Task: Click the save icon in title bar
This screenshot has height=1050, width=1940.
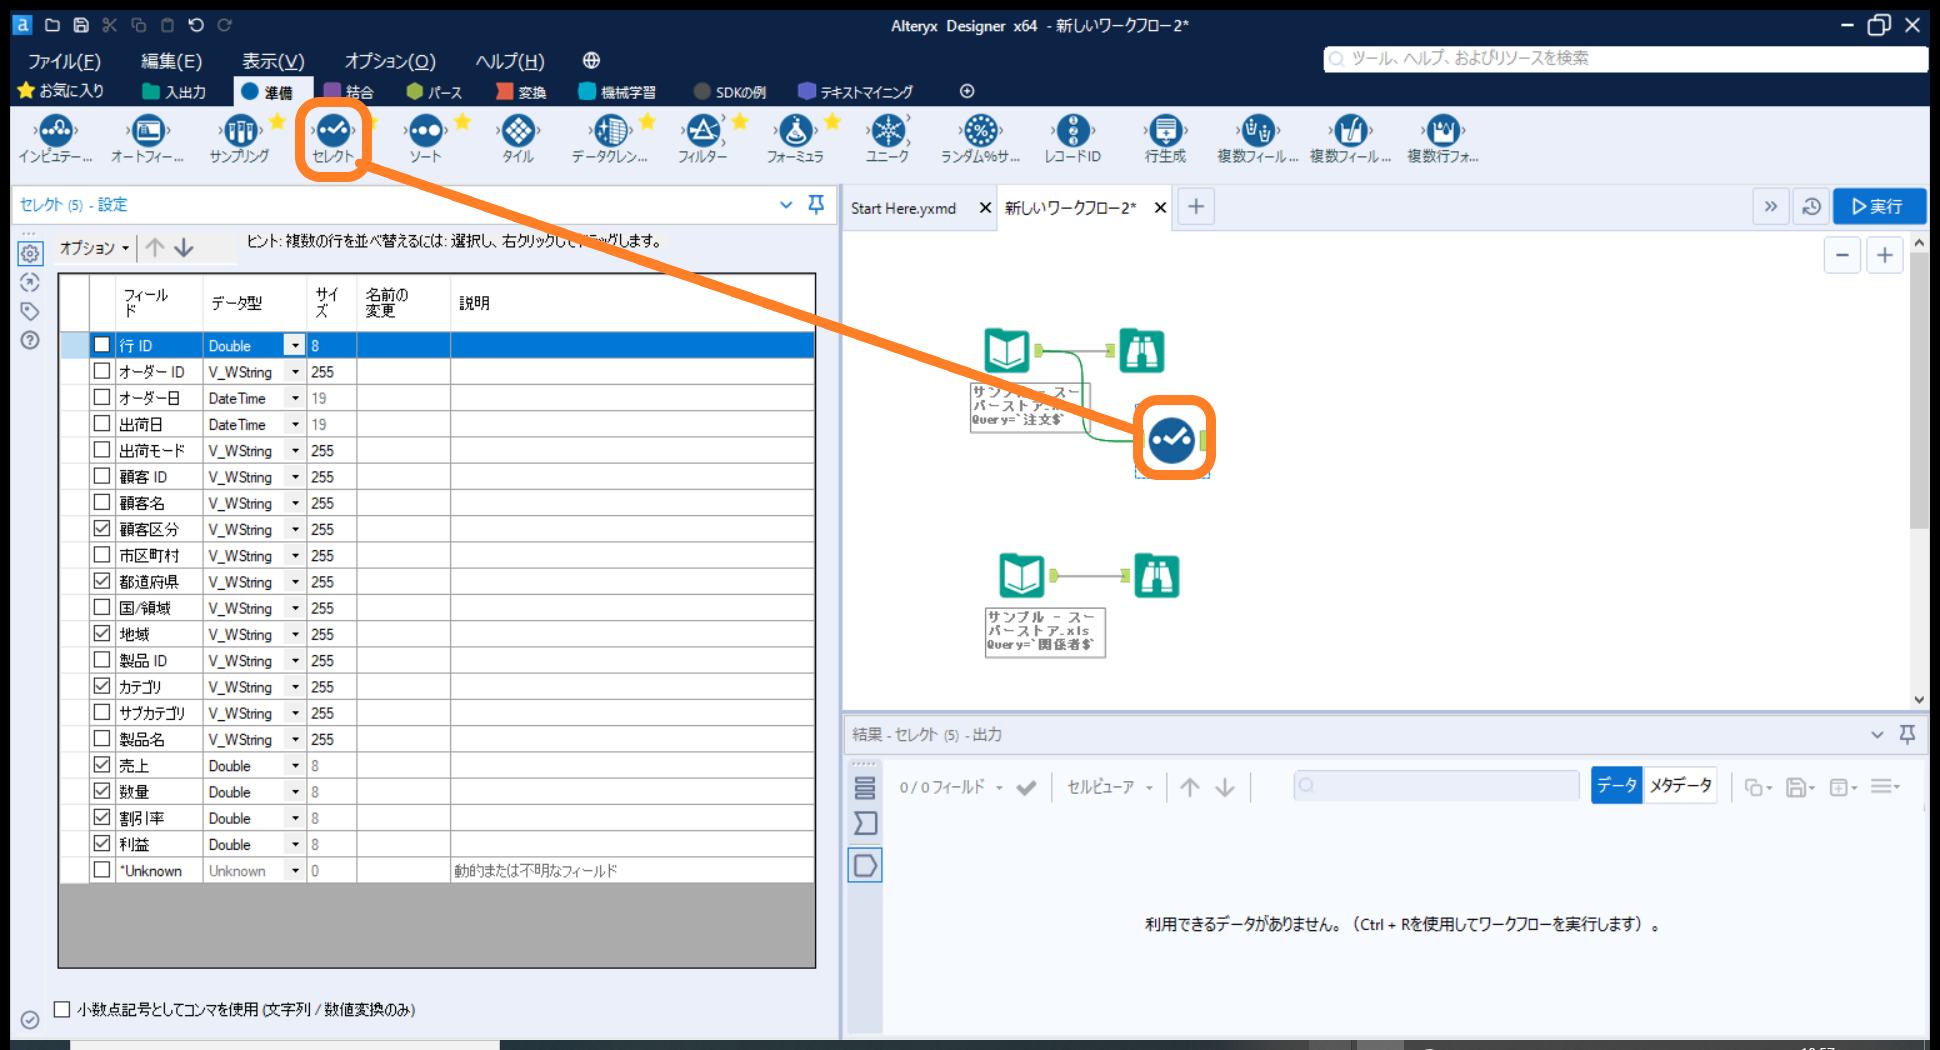Action: (81, 25)
